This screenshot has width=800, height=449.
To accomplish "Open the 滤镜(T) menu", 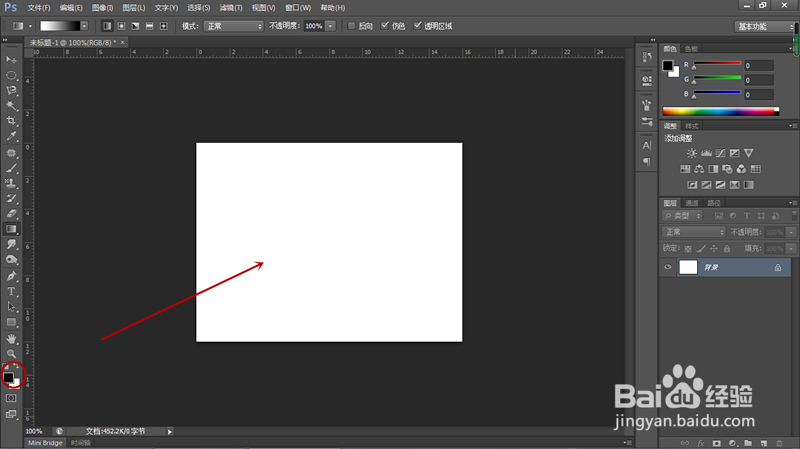I will (x=231, y=8).
